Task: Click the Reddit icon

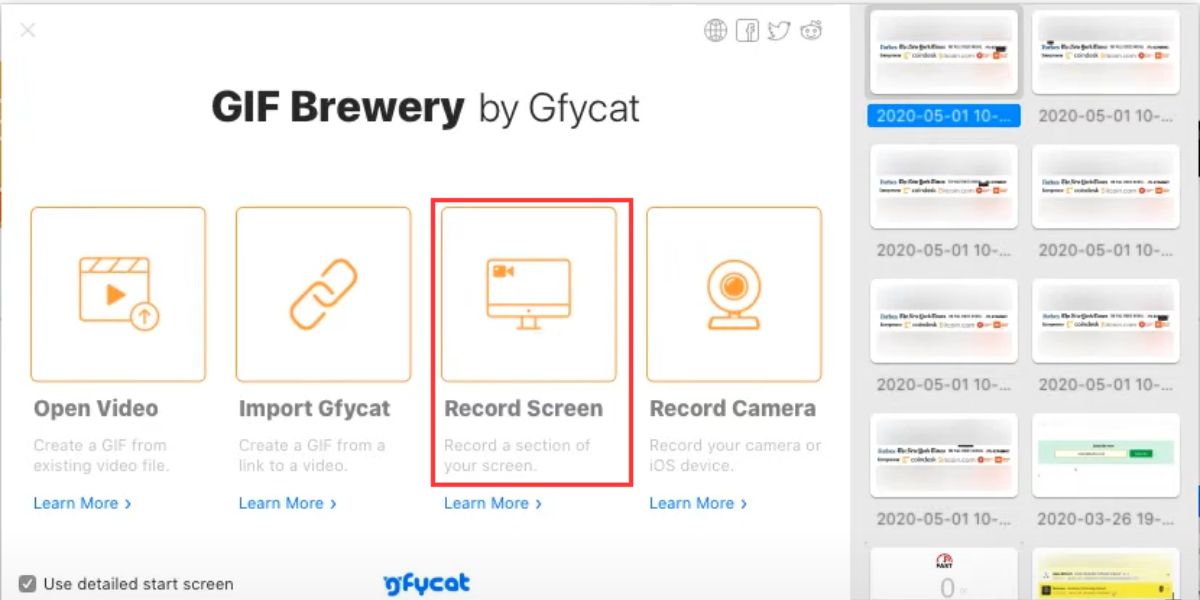Action: [812, 30]
